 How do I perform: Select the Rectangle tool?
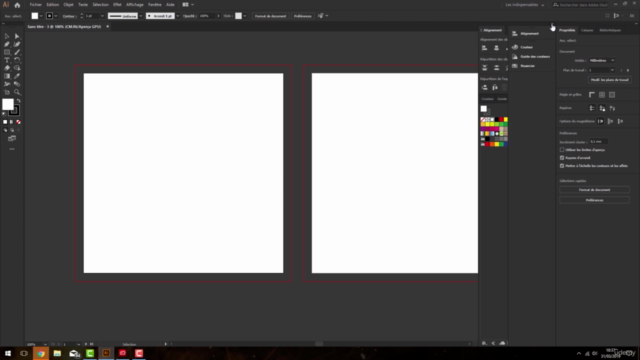pyautogui.click(x=7, y=52)
